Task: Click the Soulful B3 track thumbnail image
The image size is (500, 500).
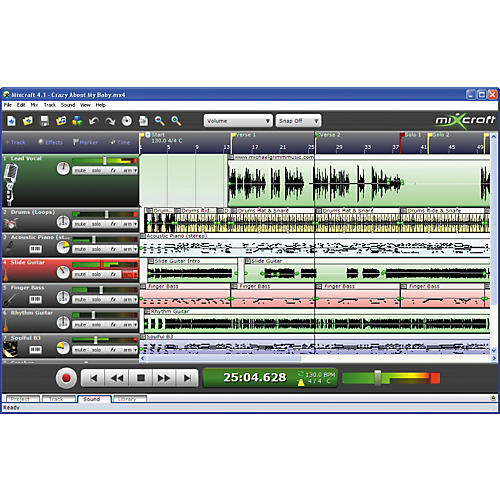Action: click(10, 349)
